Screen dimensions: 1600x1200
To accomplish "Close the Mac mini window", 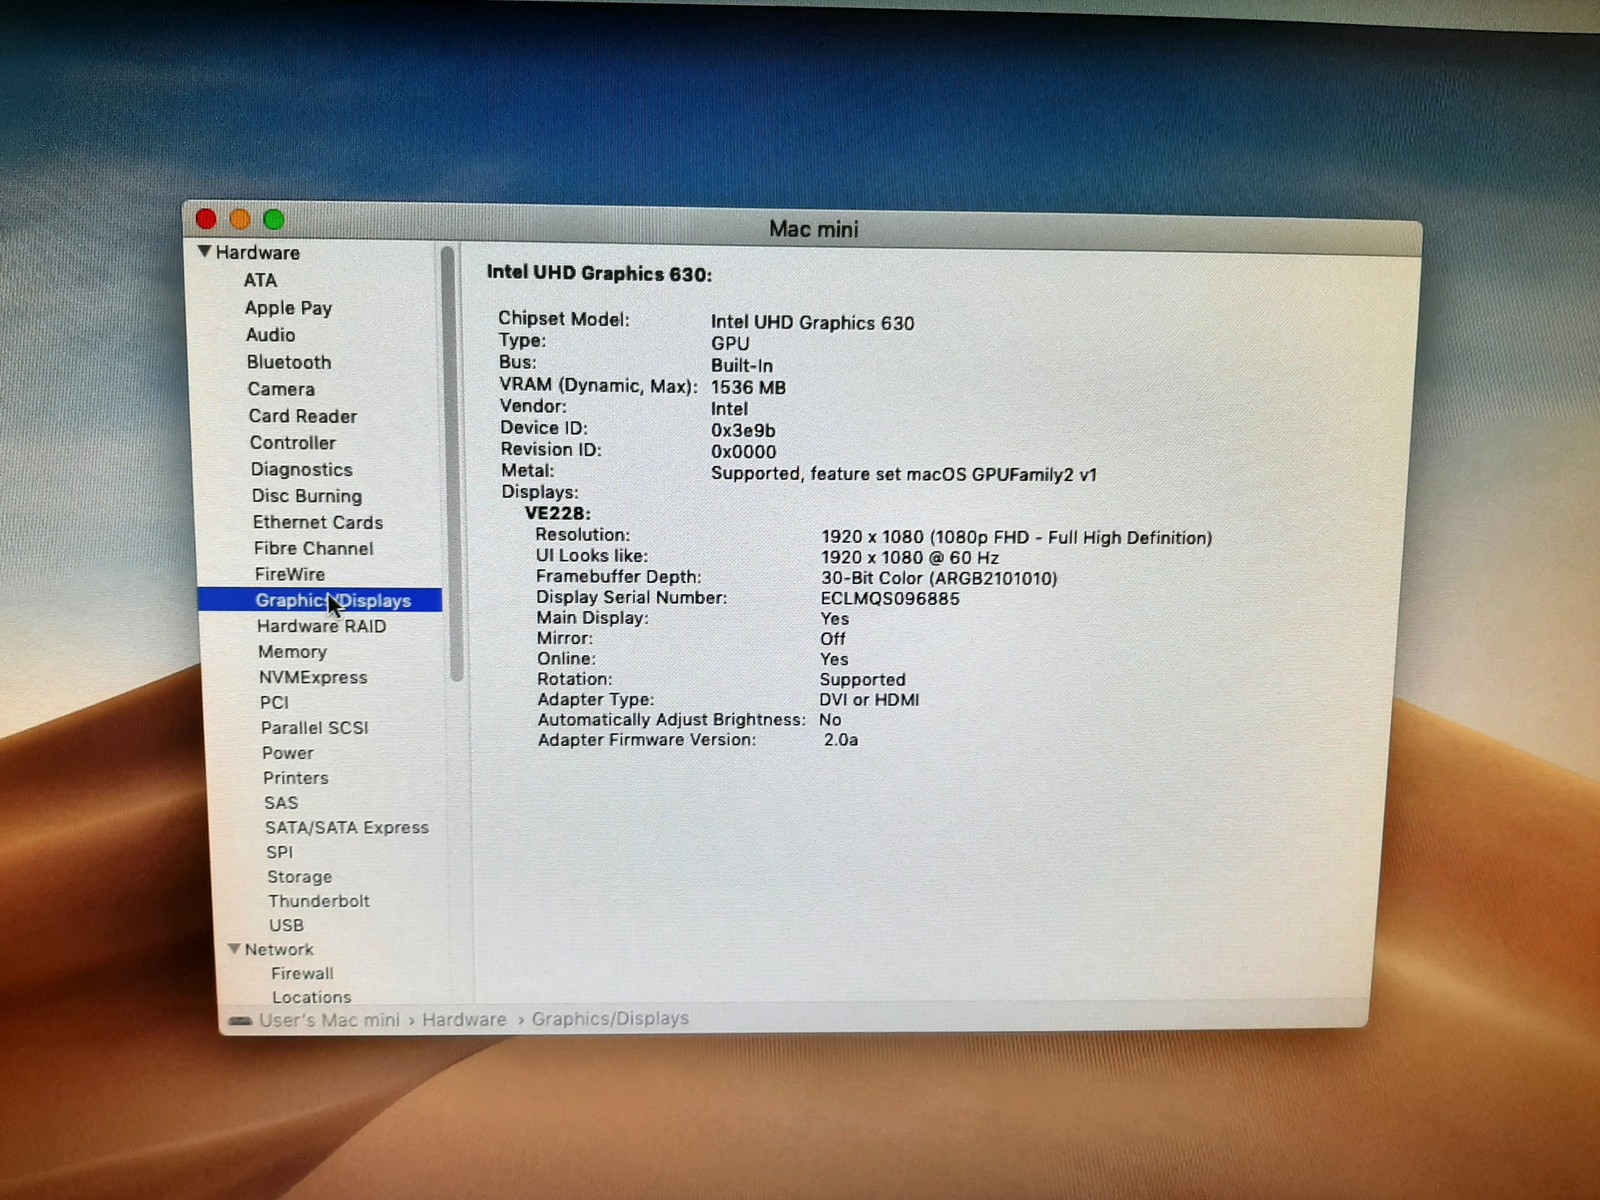I will (207, 219).
